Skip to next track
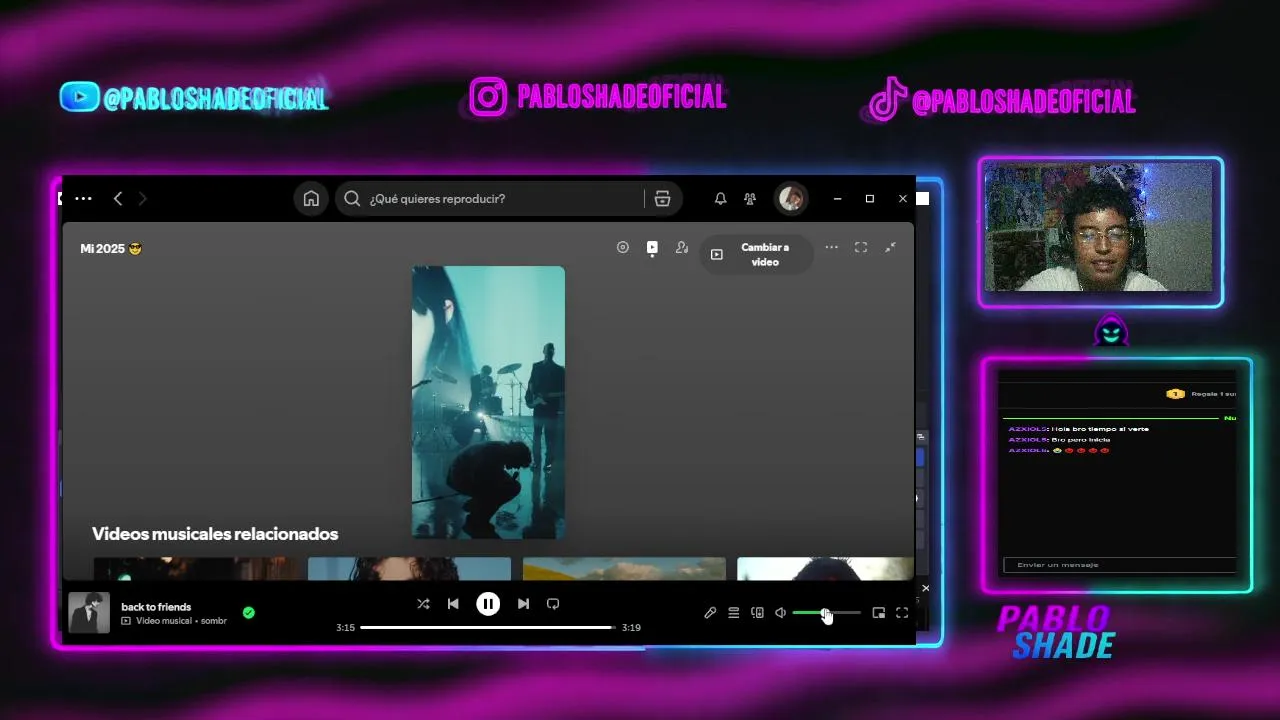This screenshot has height=720, width=1280. coord(523,604)
